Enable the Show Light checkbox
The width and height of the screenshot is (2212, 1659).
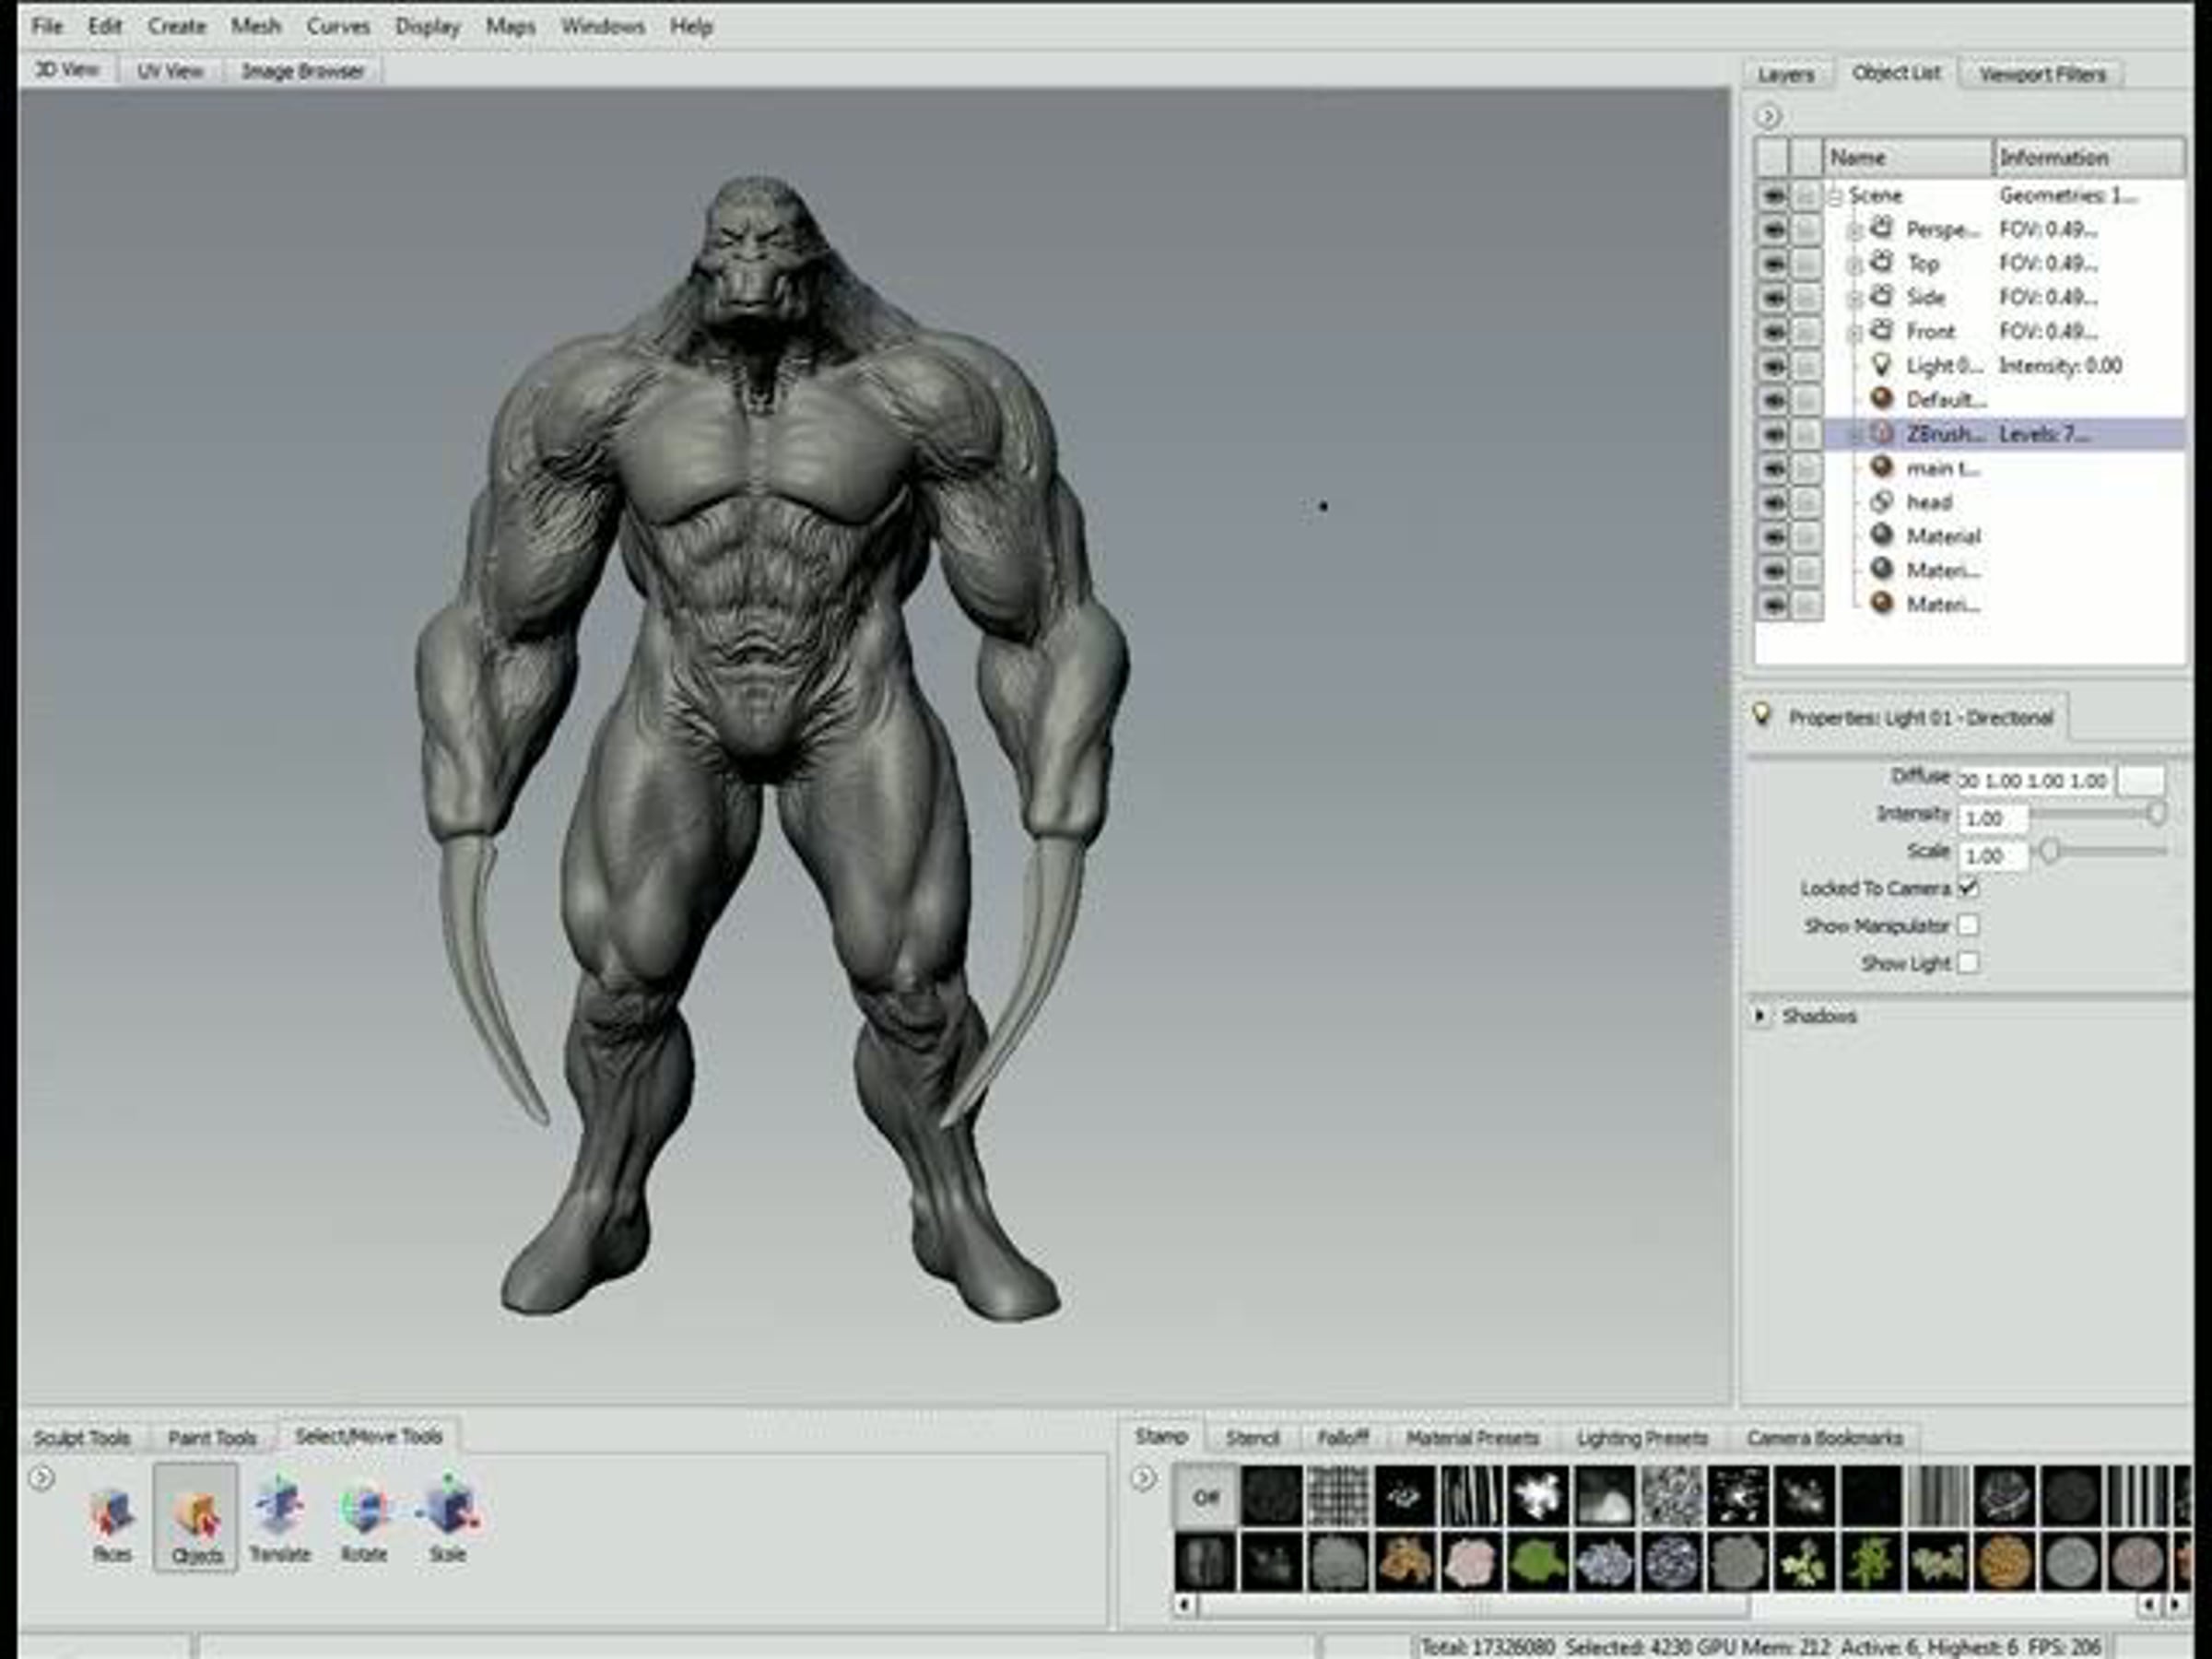(1968, 962)
